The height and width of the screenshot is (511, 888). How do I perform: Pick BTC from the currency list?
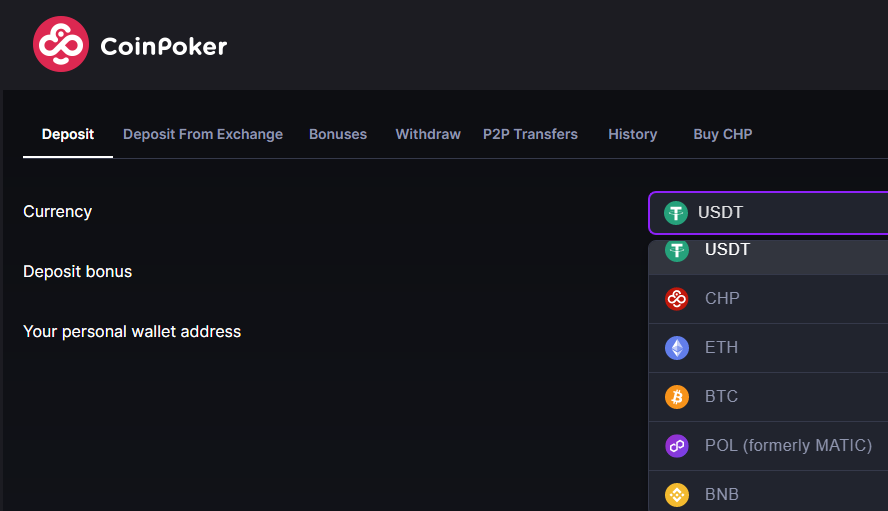point(769,397)
